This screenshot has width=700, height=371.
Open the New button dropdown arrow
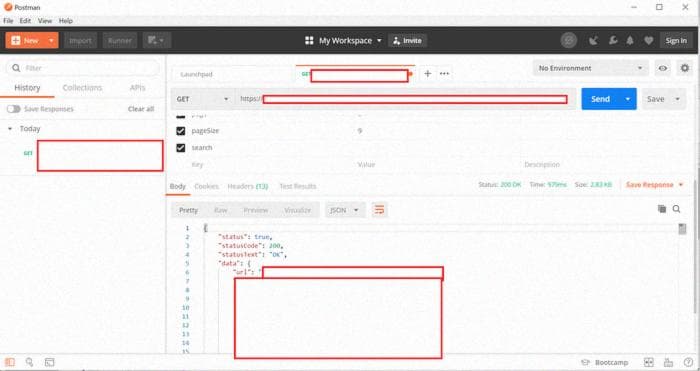click(51, 41)
